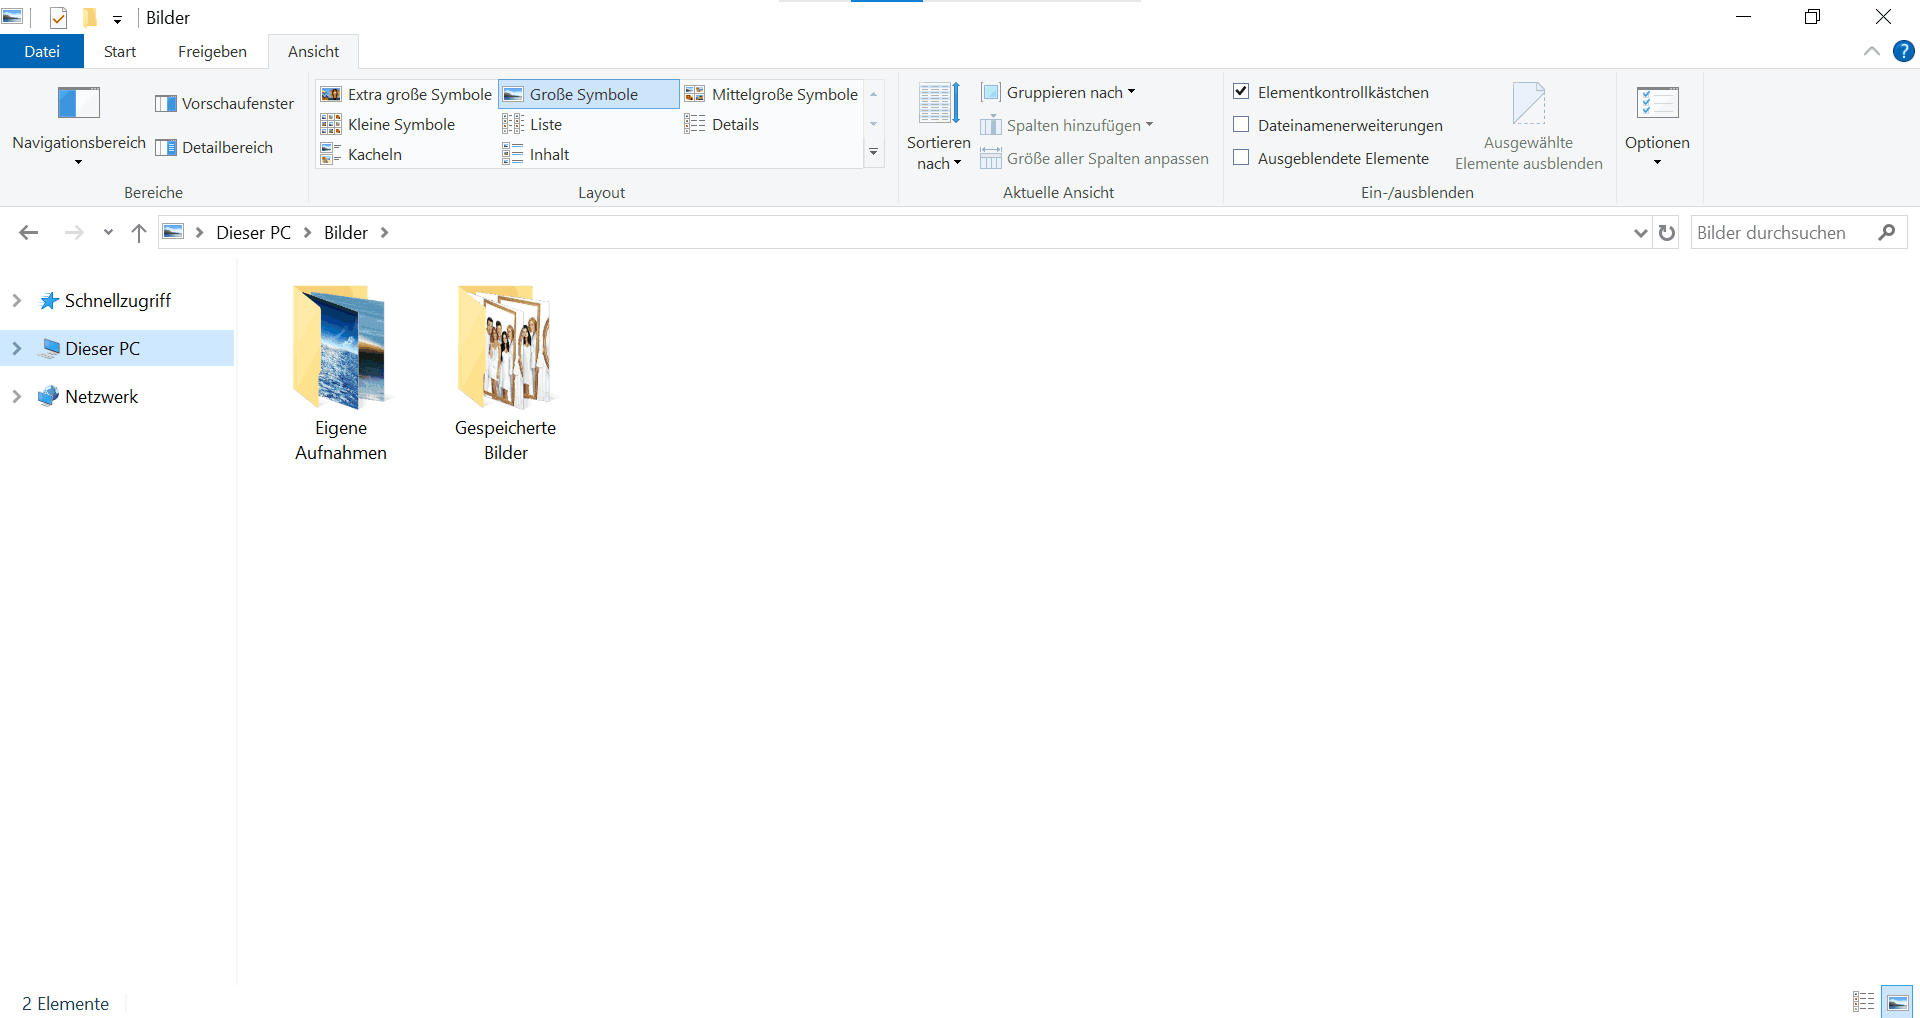Select the Kacheln layout view
Screen dimensions: 1920x1018
tap(362, 155)
